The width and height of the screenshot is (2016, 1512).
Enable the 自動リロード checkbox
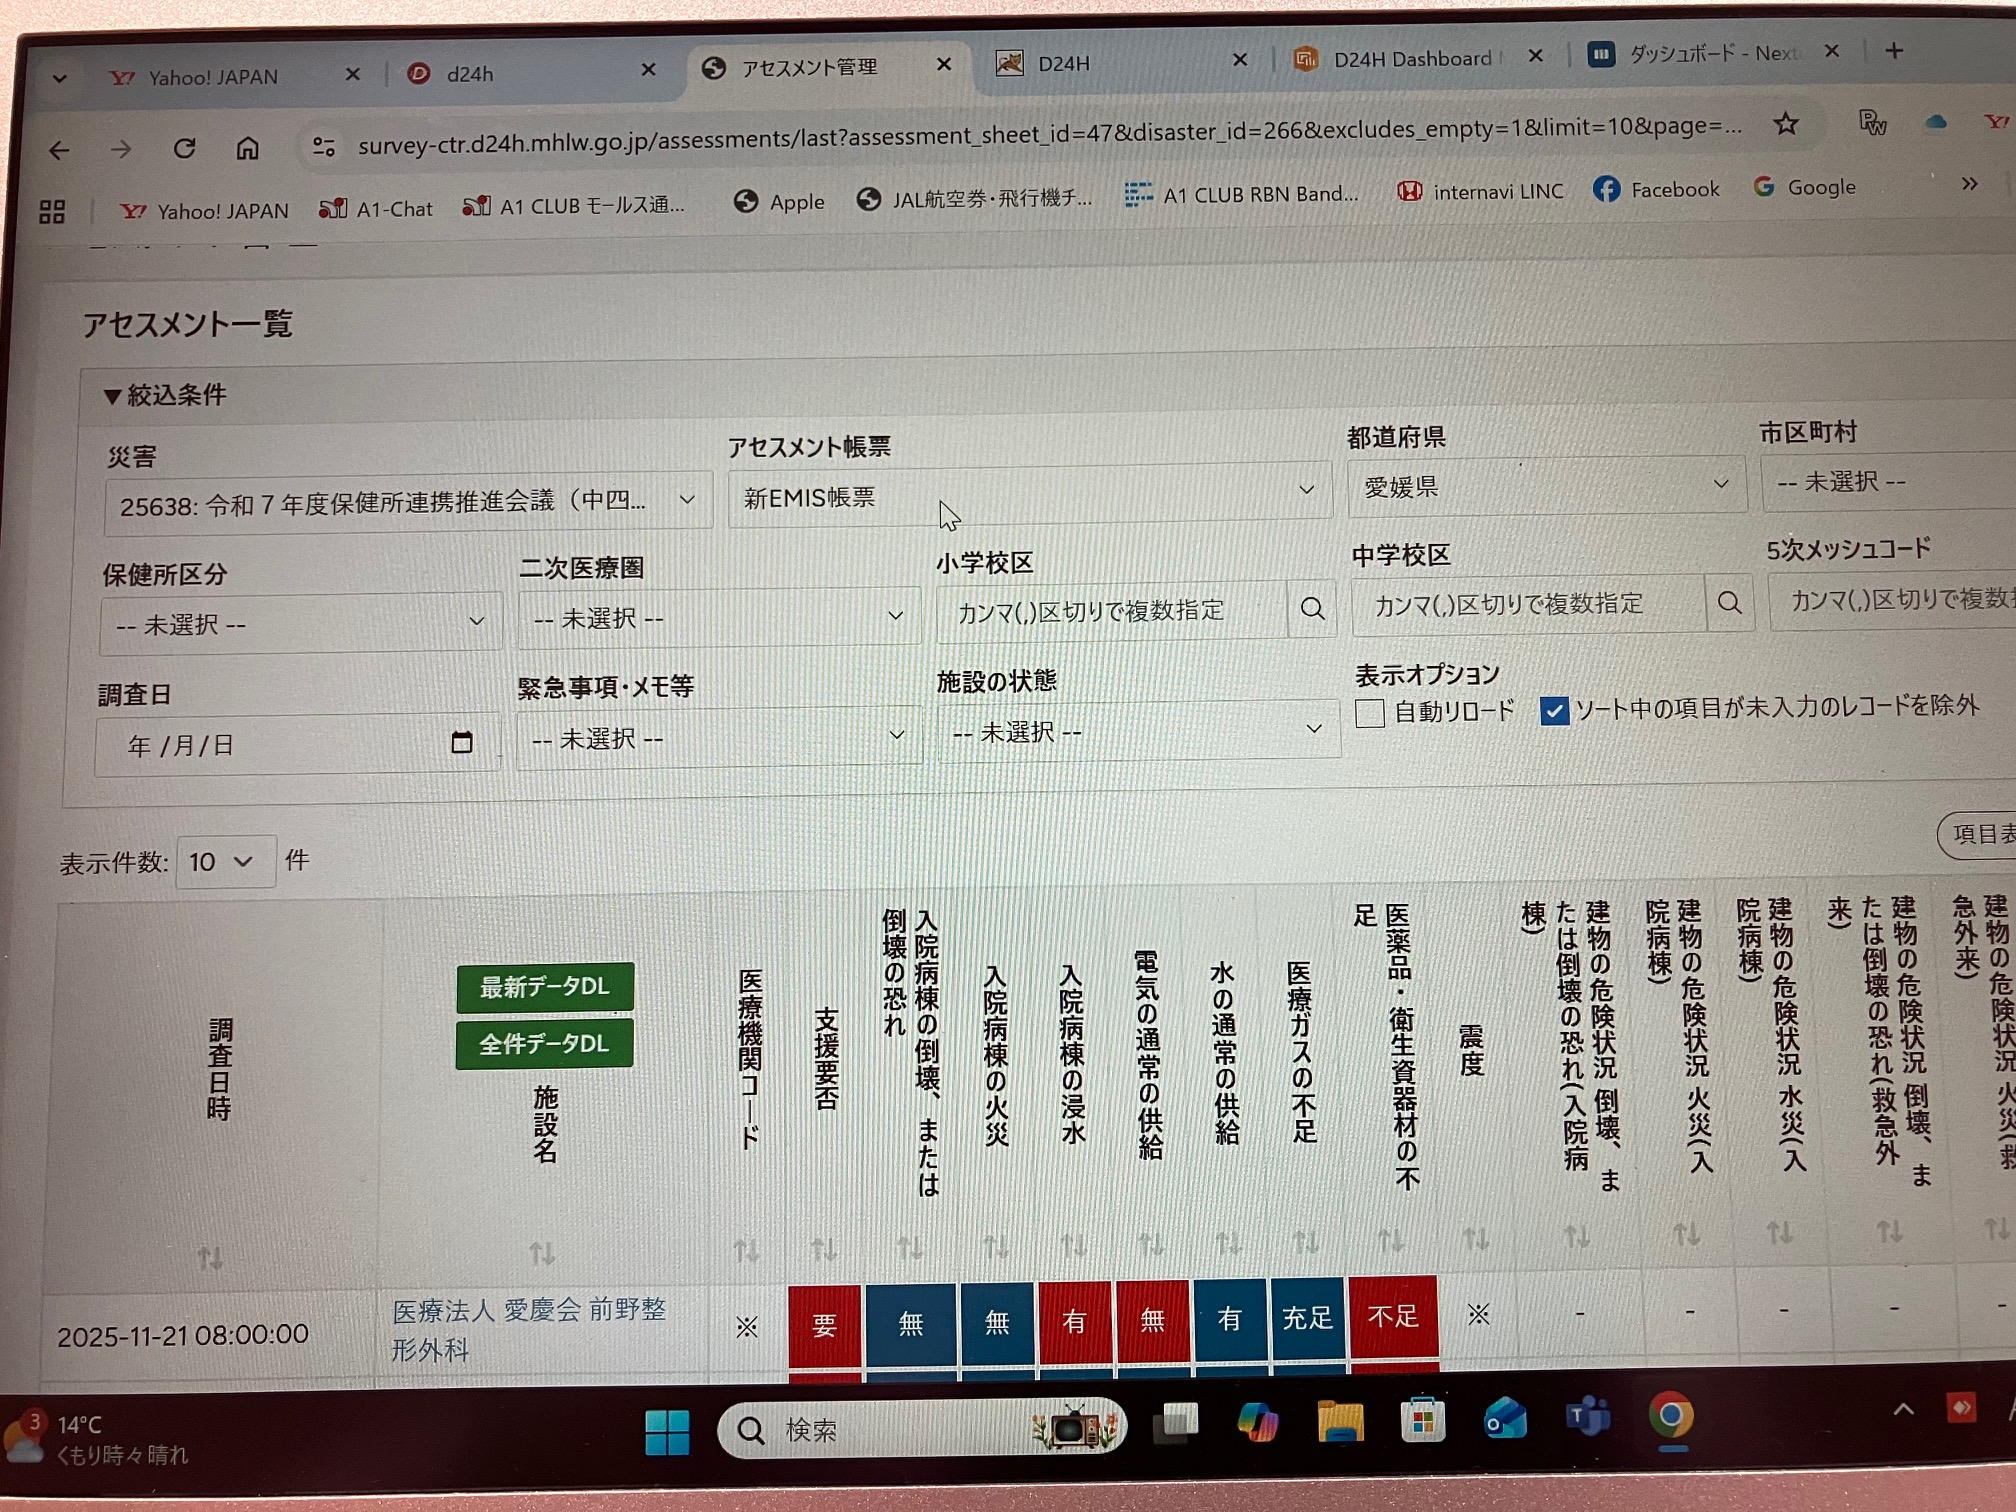point(1370,713)
